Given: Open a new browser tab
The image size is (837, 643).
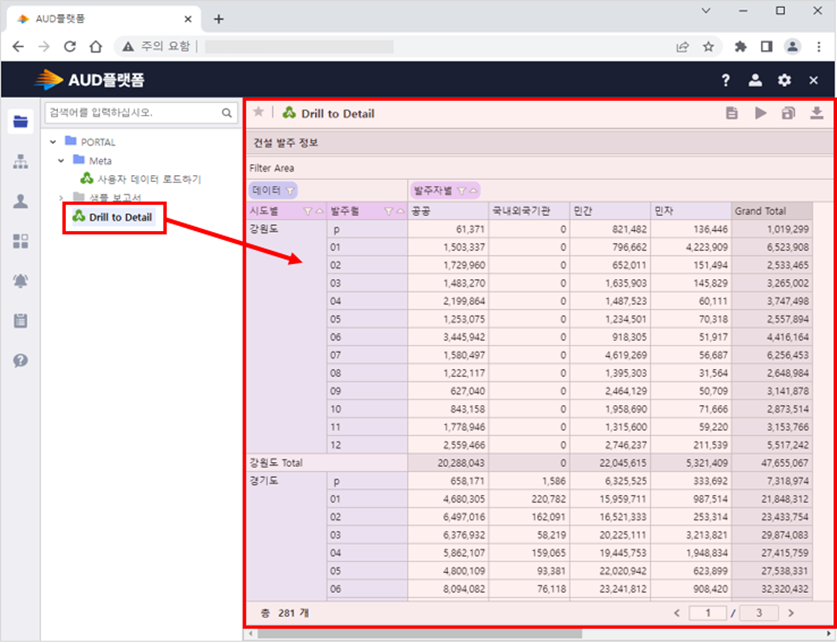Looking at the screenshot, I should point(218,19).
